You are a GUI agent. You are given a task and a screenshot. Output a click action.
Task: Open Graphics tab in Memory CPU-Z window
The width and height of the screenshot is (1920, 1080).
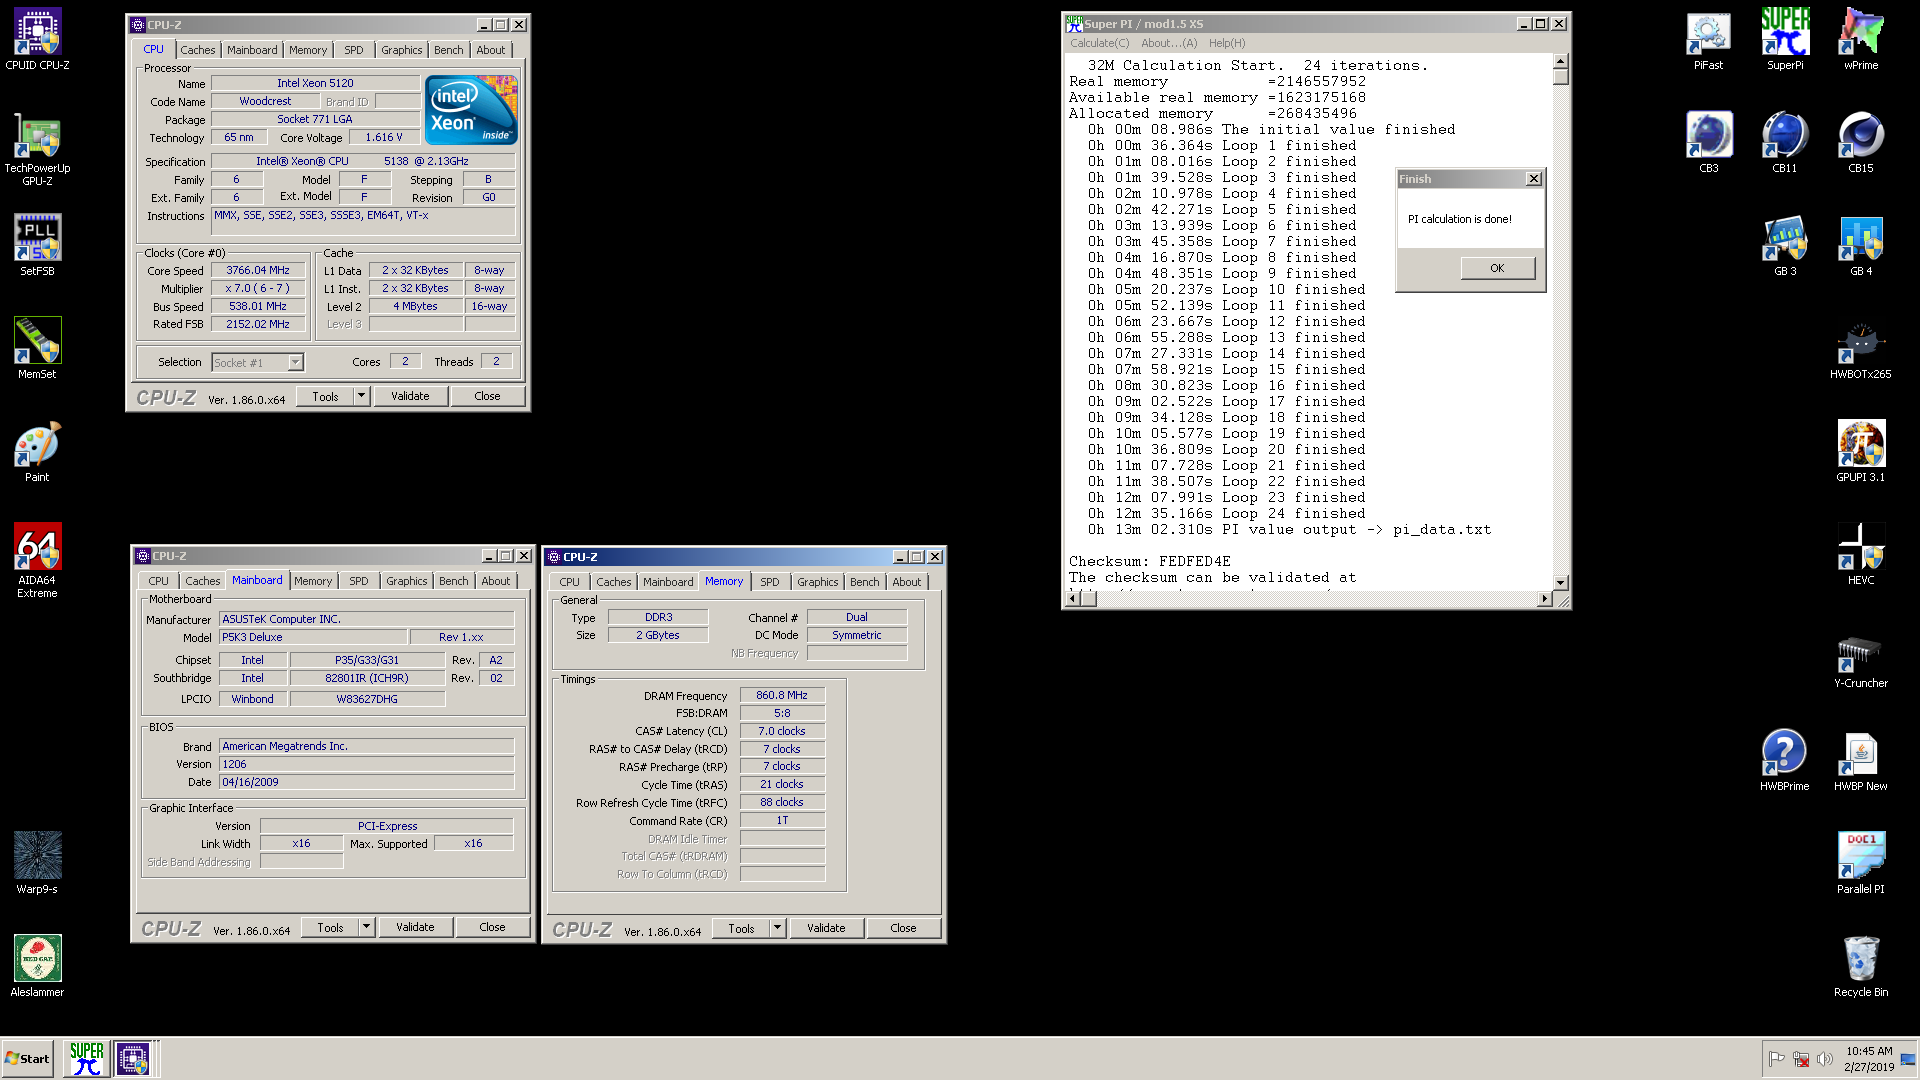[x=817, y=582]
